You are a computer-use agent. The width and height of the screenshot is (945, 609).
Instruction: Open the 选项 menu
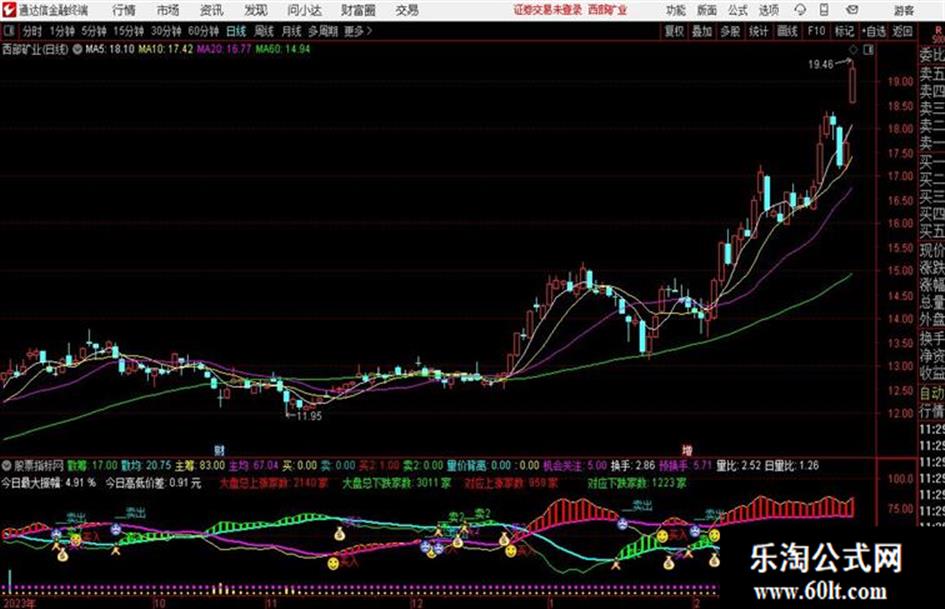click(x=768, y=10)
